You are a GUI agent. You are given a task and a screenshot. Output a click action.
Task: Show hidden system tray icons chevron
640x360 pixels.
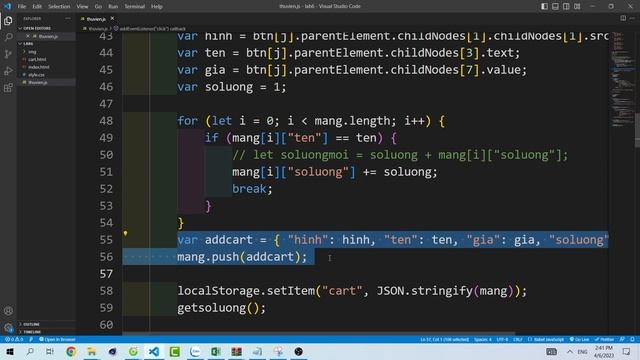(569, 351)
